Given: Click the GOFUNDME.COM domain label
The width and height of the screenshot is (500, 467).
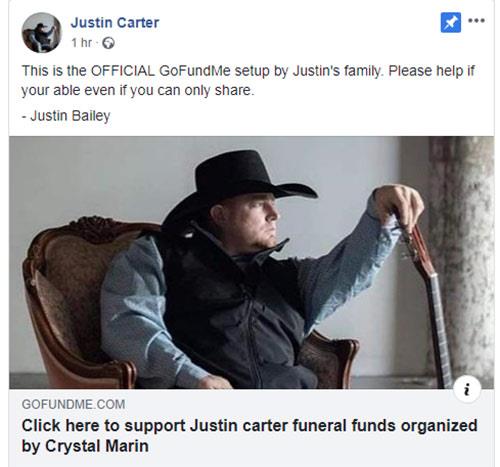Looking at the screenshot, I should coord(73,404).
